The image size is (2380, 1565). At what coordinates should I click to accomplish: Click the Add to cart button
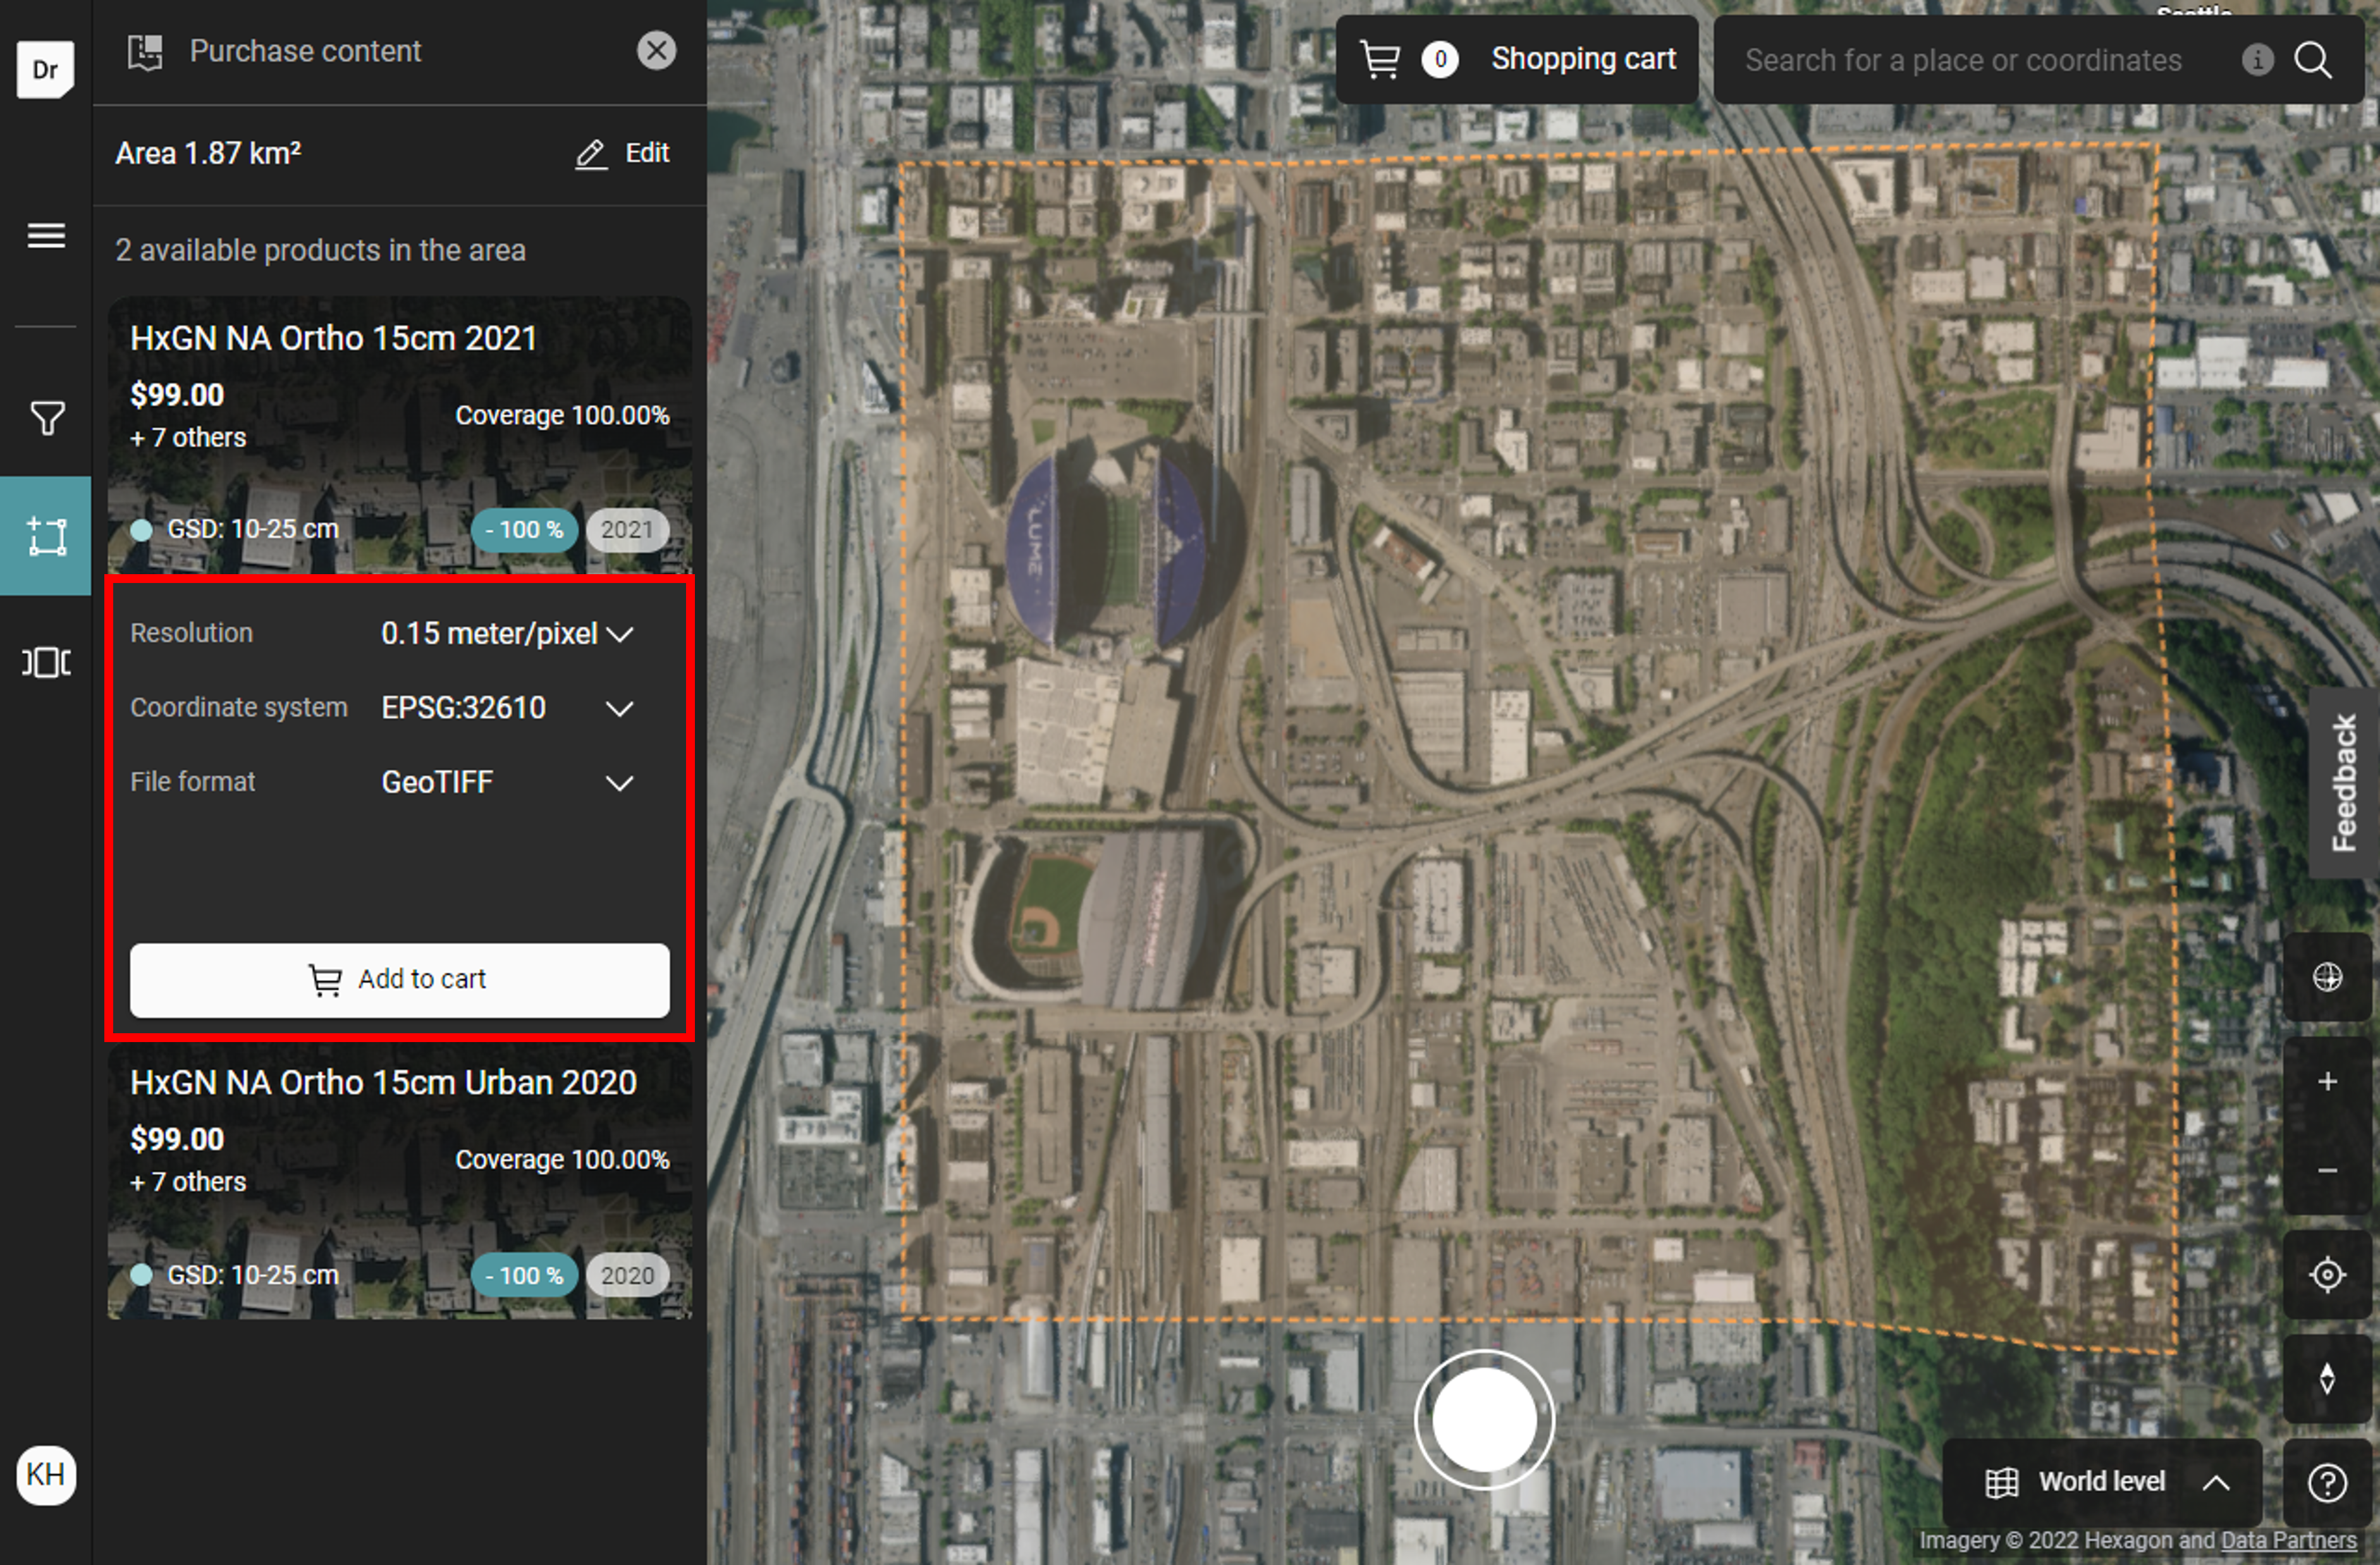pyautogui.click(x=399, y=980)
